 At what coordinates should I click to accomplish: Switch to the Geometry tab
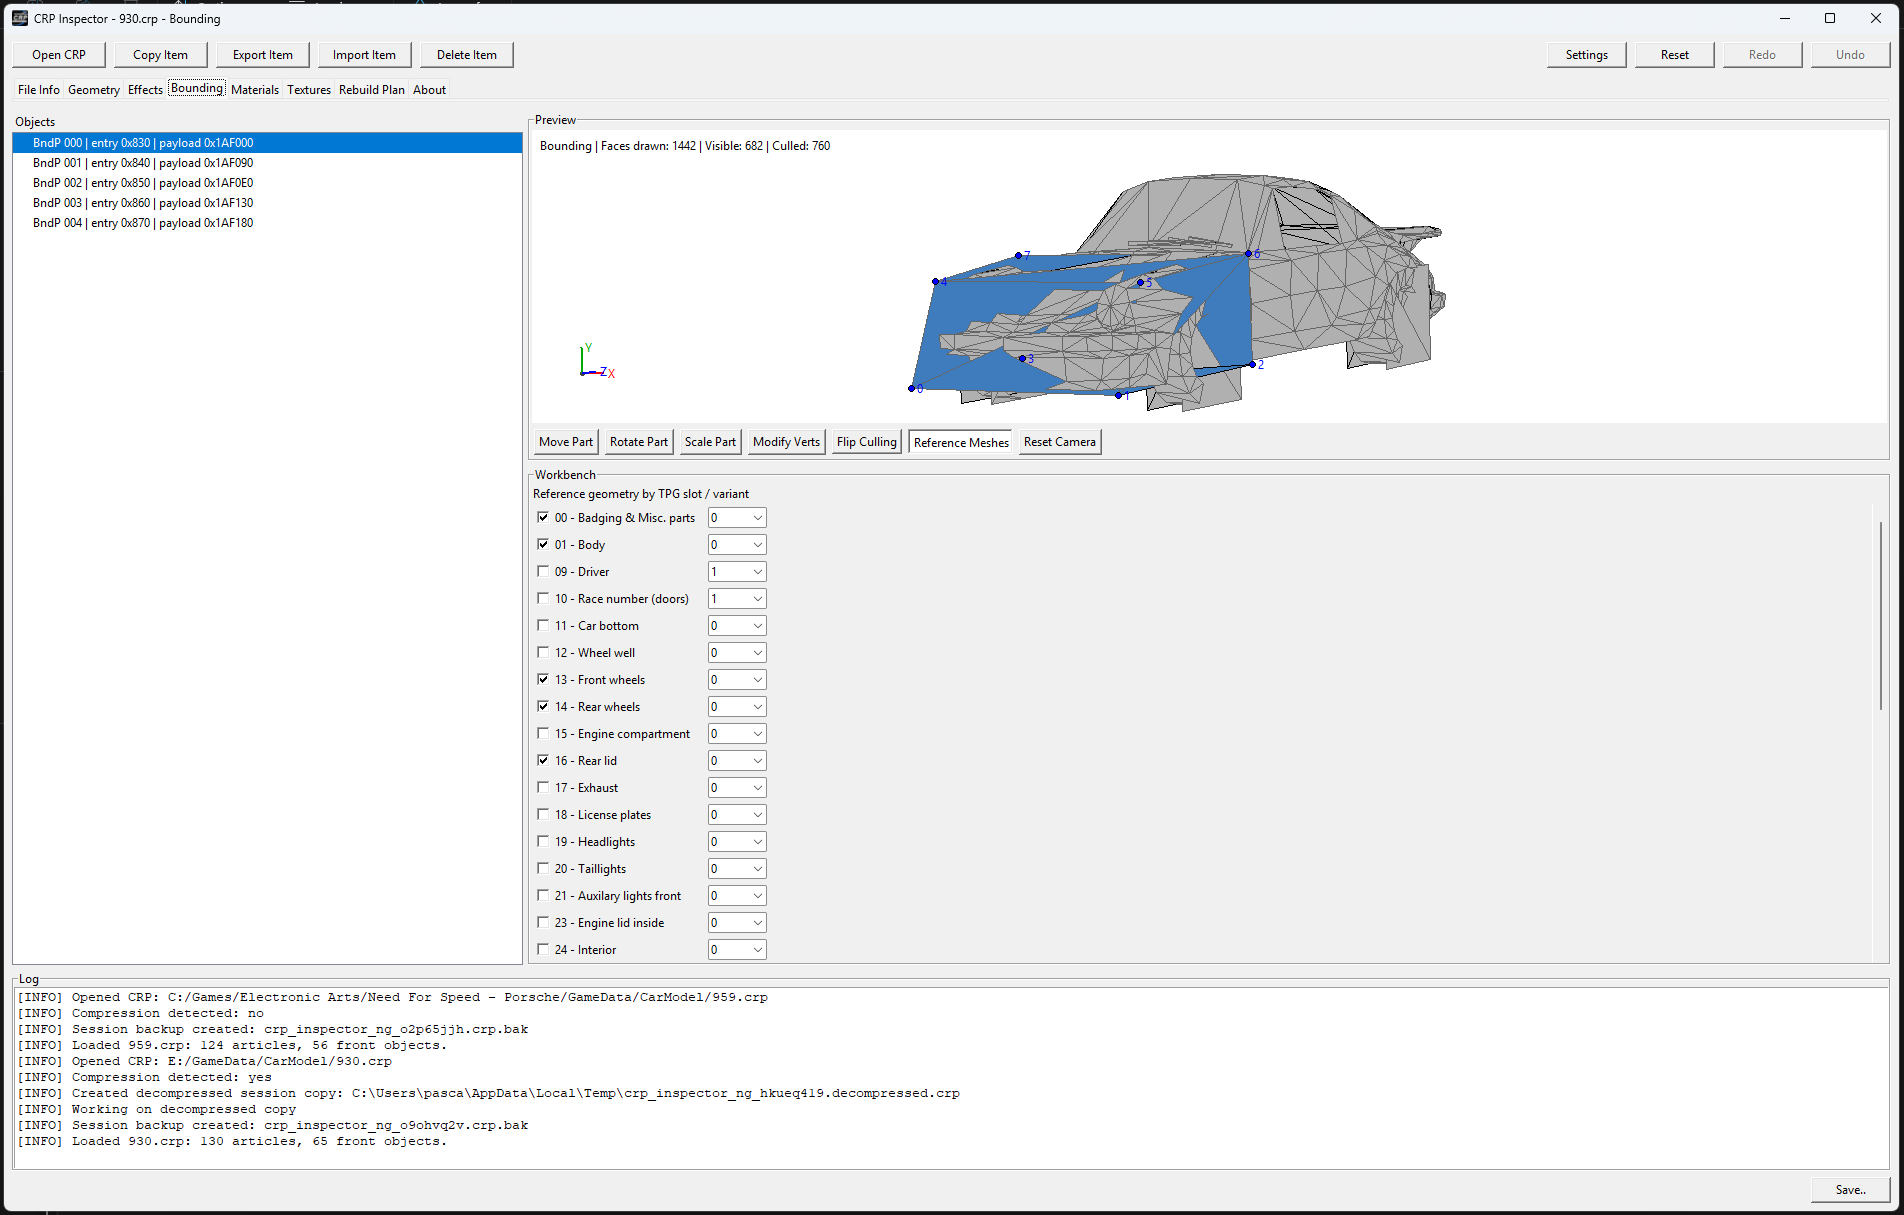click(93, 90)
